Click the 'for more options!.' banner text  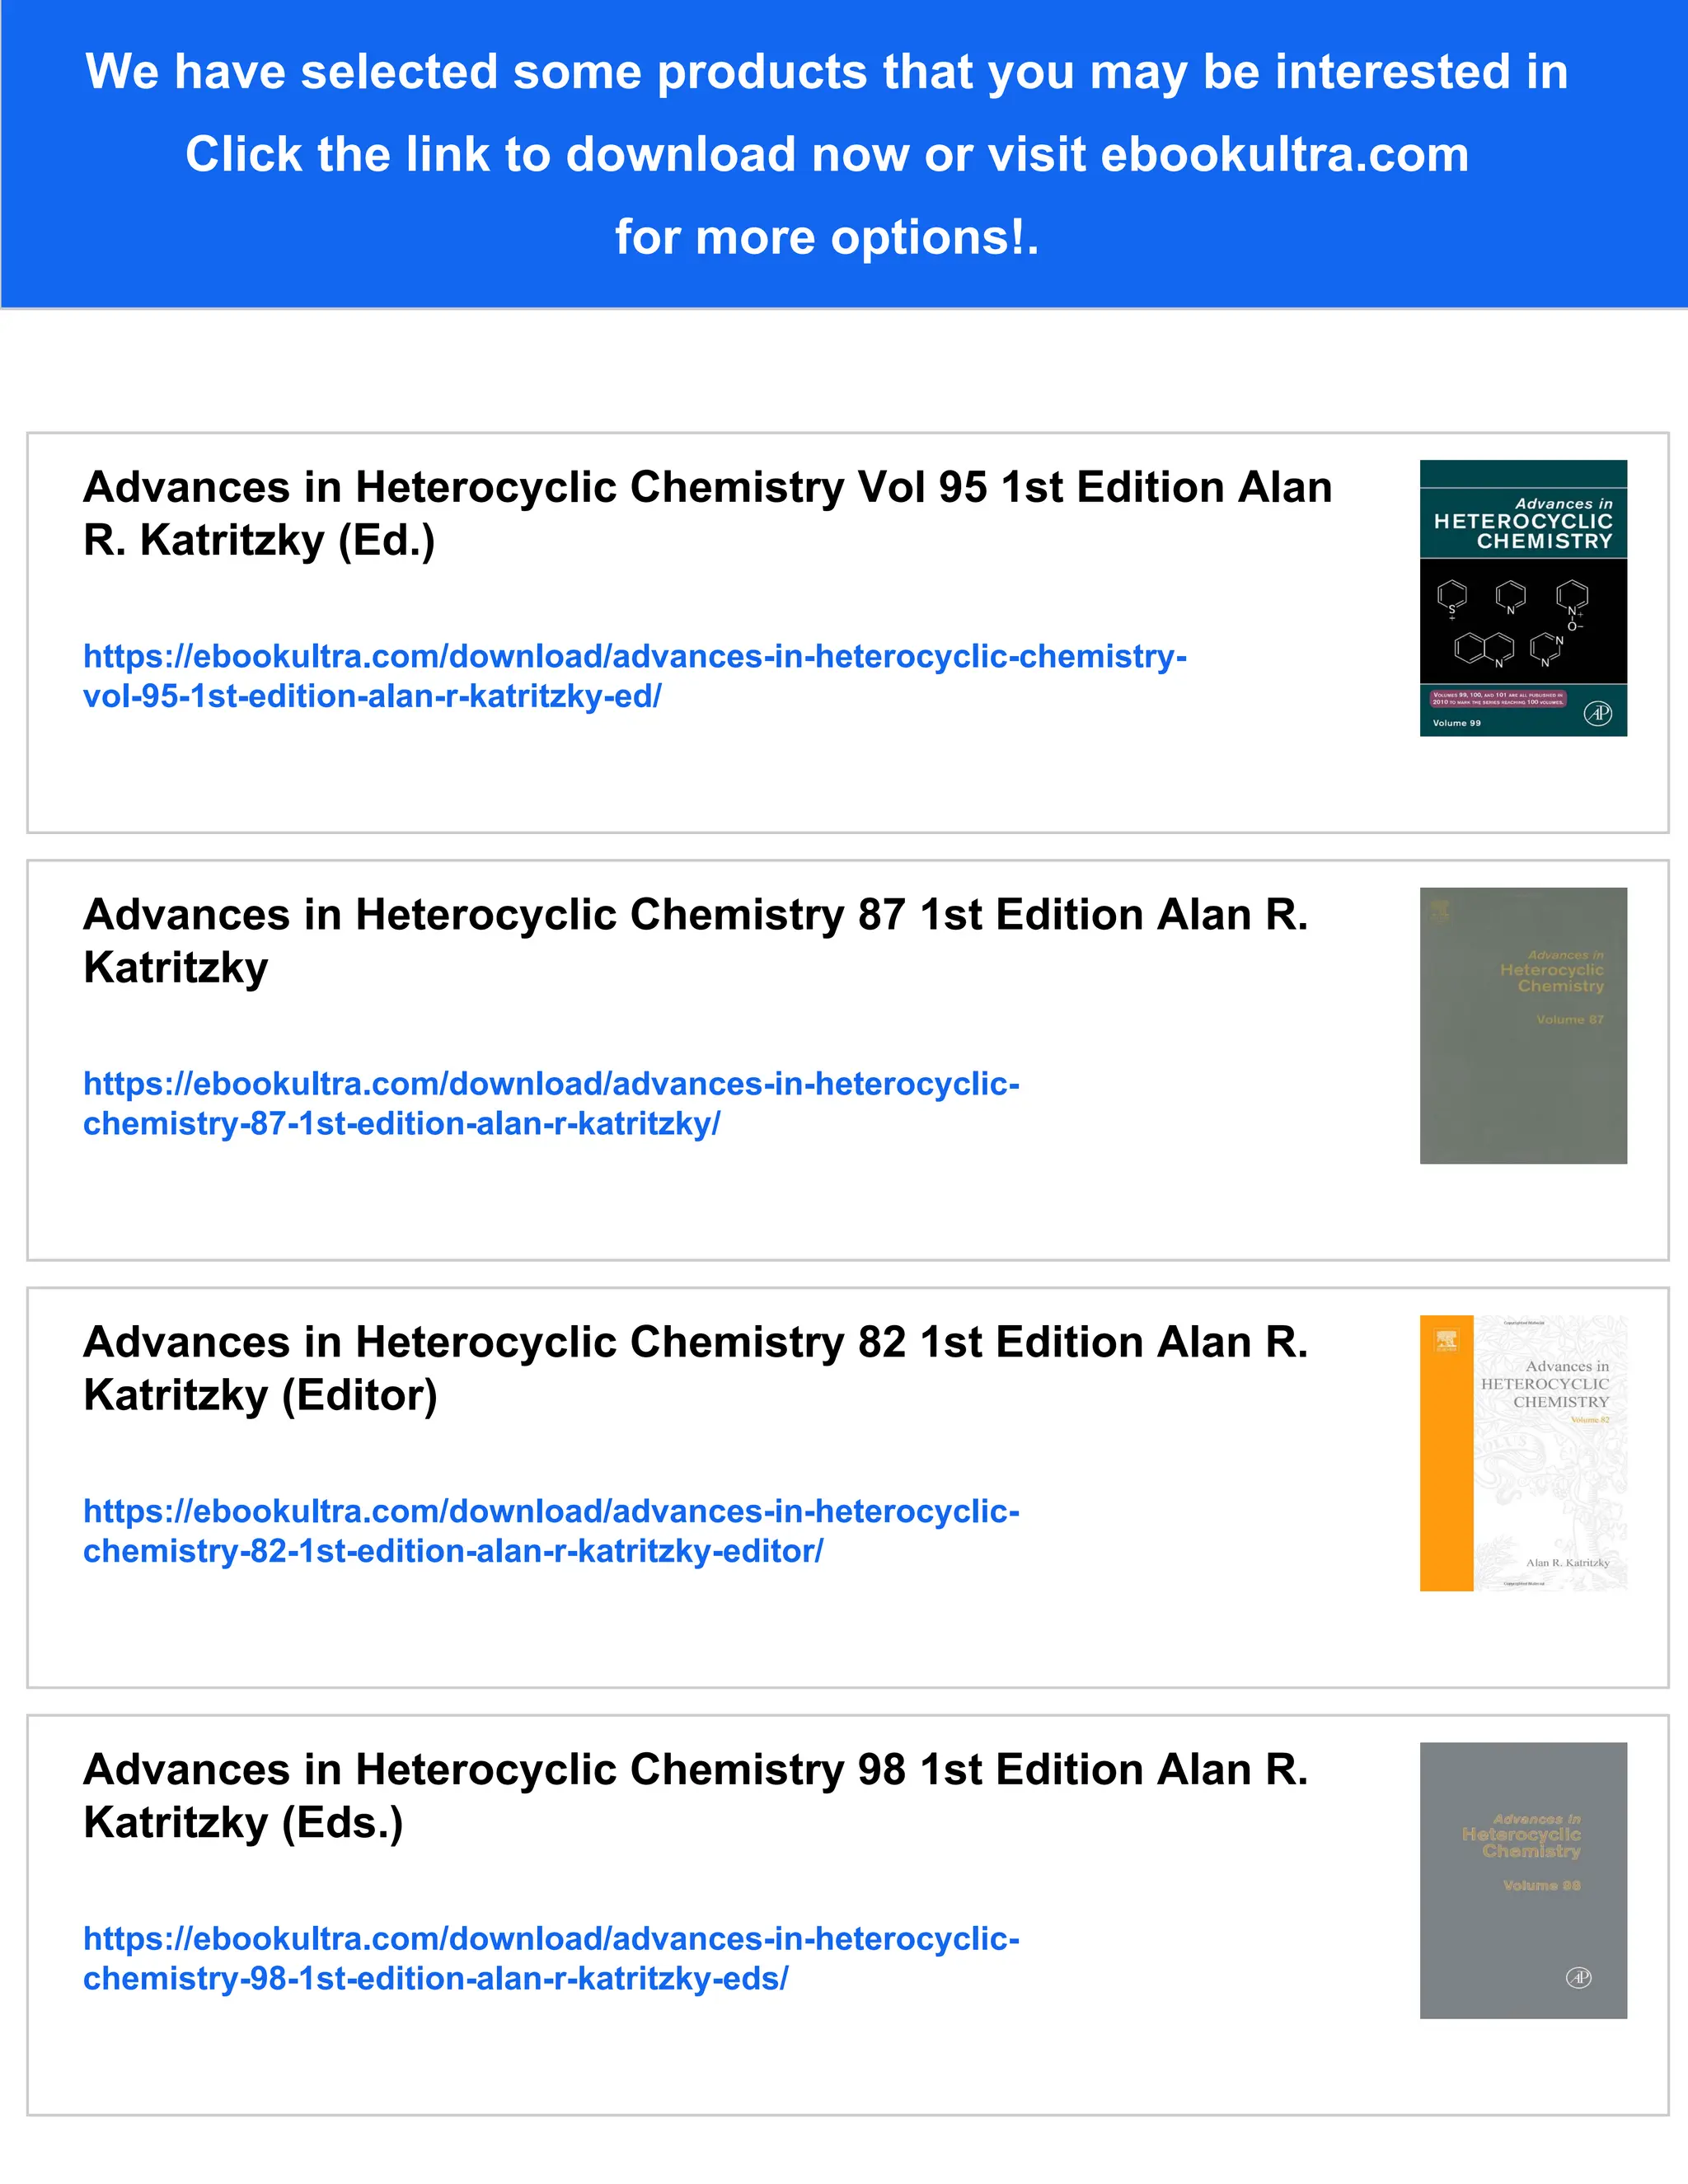[x=827, y=237]
